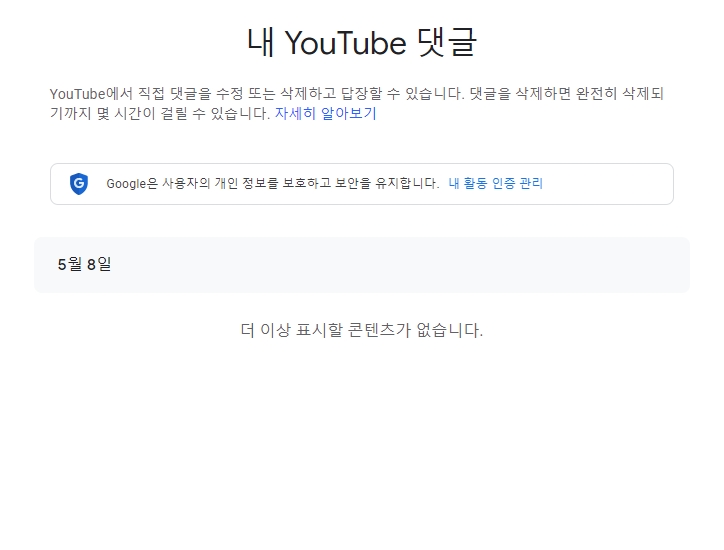Click the 내 YouTube 댓글 page title
The image size is (724, 550).
[362, 42]
